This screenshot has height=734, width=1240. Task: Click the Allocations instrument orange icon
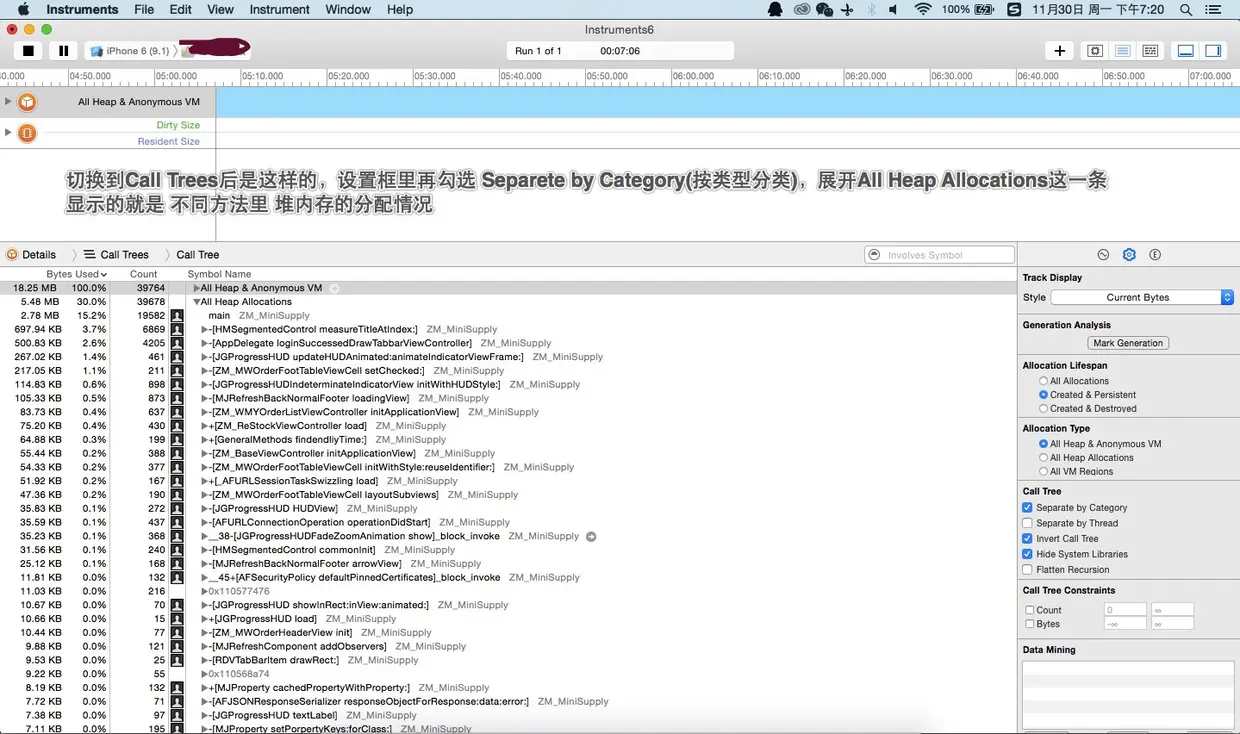(x=27, y=102)
